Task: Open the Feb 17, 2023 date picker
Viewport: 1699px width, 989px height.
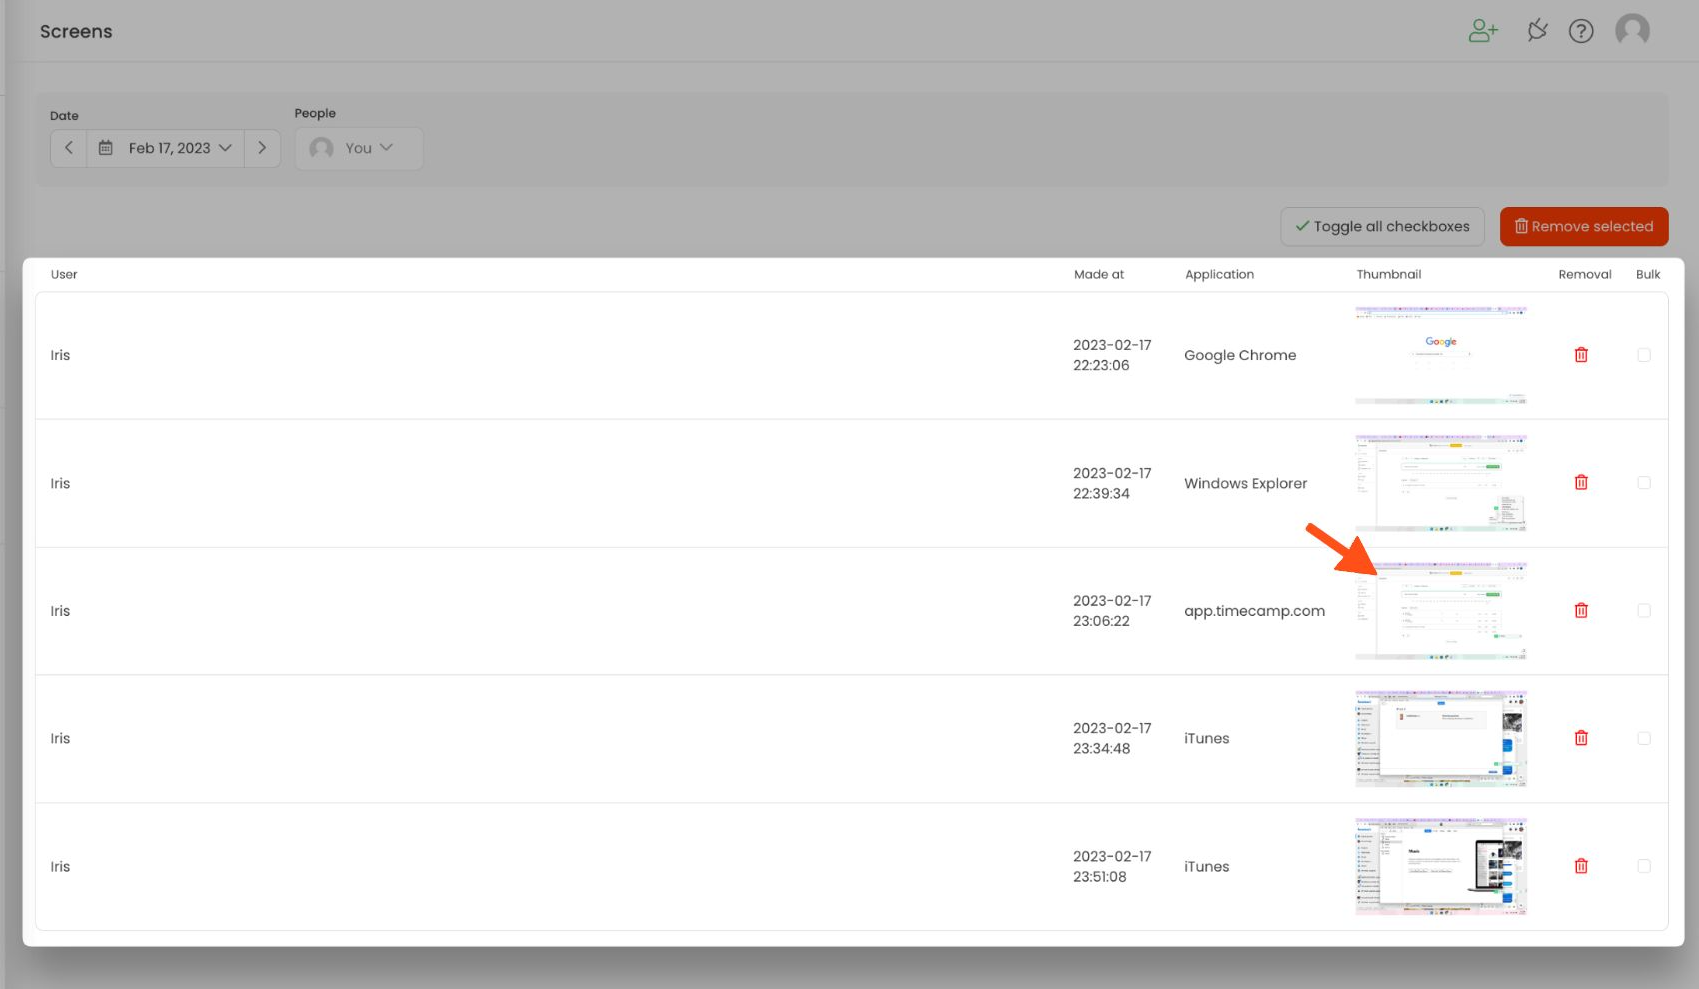Action: (x=165, y=148)
